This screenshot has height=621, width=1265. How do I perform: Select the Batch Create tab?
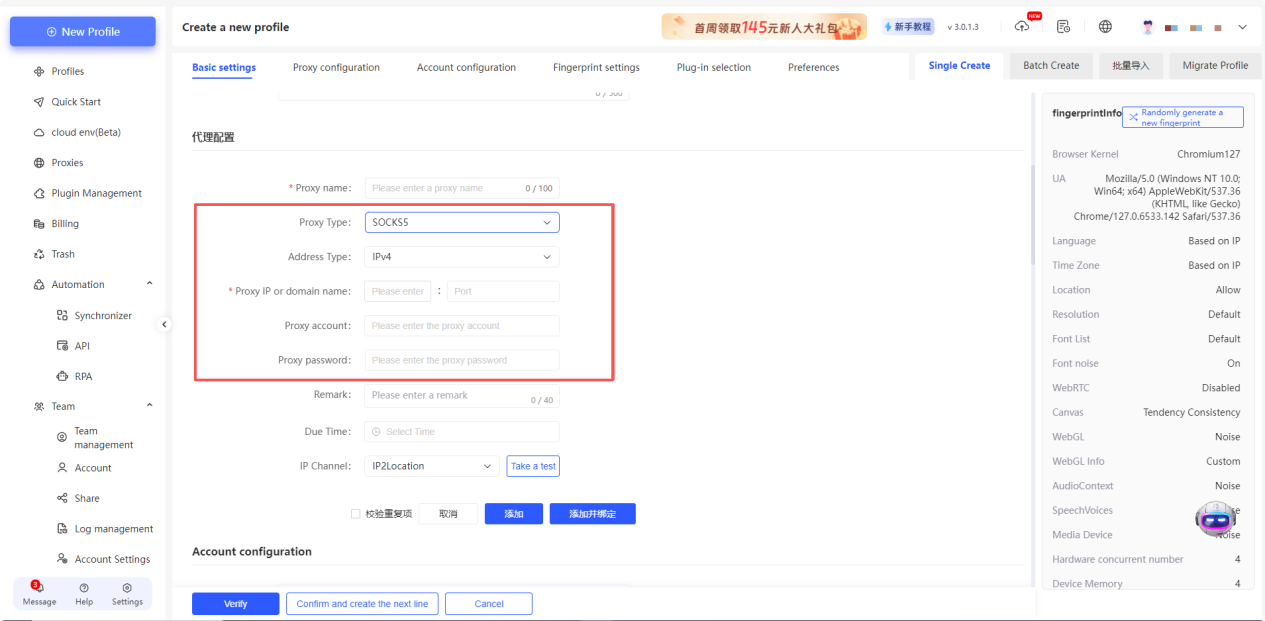click(1051, 66)
